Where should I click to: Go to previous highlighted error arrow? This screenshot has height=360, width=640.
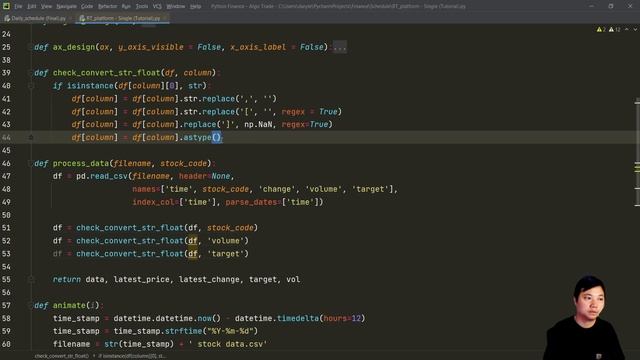[x=627, y=30]
